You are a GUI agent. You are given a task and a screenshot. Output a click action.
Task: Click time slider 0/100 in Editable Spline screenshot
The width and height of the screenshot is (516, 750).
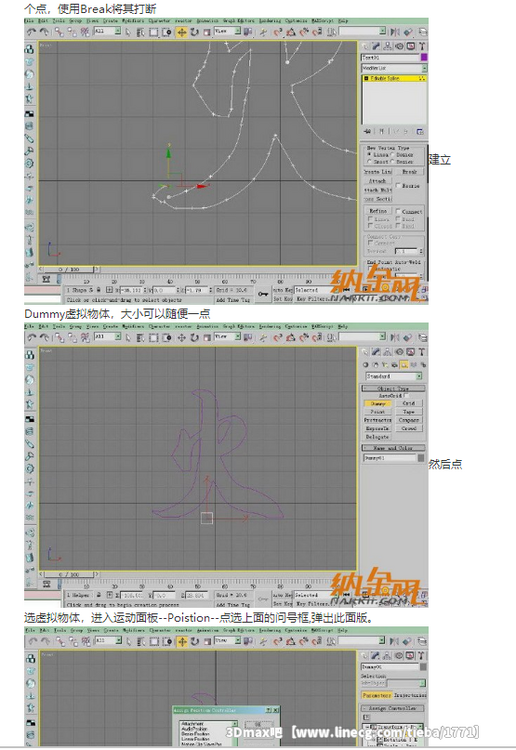click(70, 270)
